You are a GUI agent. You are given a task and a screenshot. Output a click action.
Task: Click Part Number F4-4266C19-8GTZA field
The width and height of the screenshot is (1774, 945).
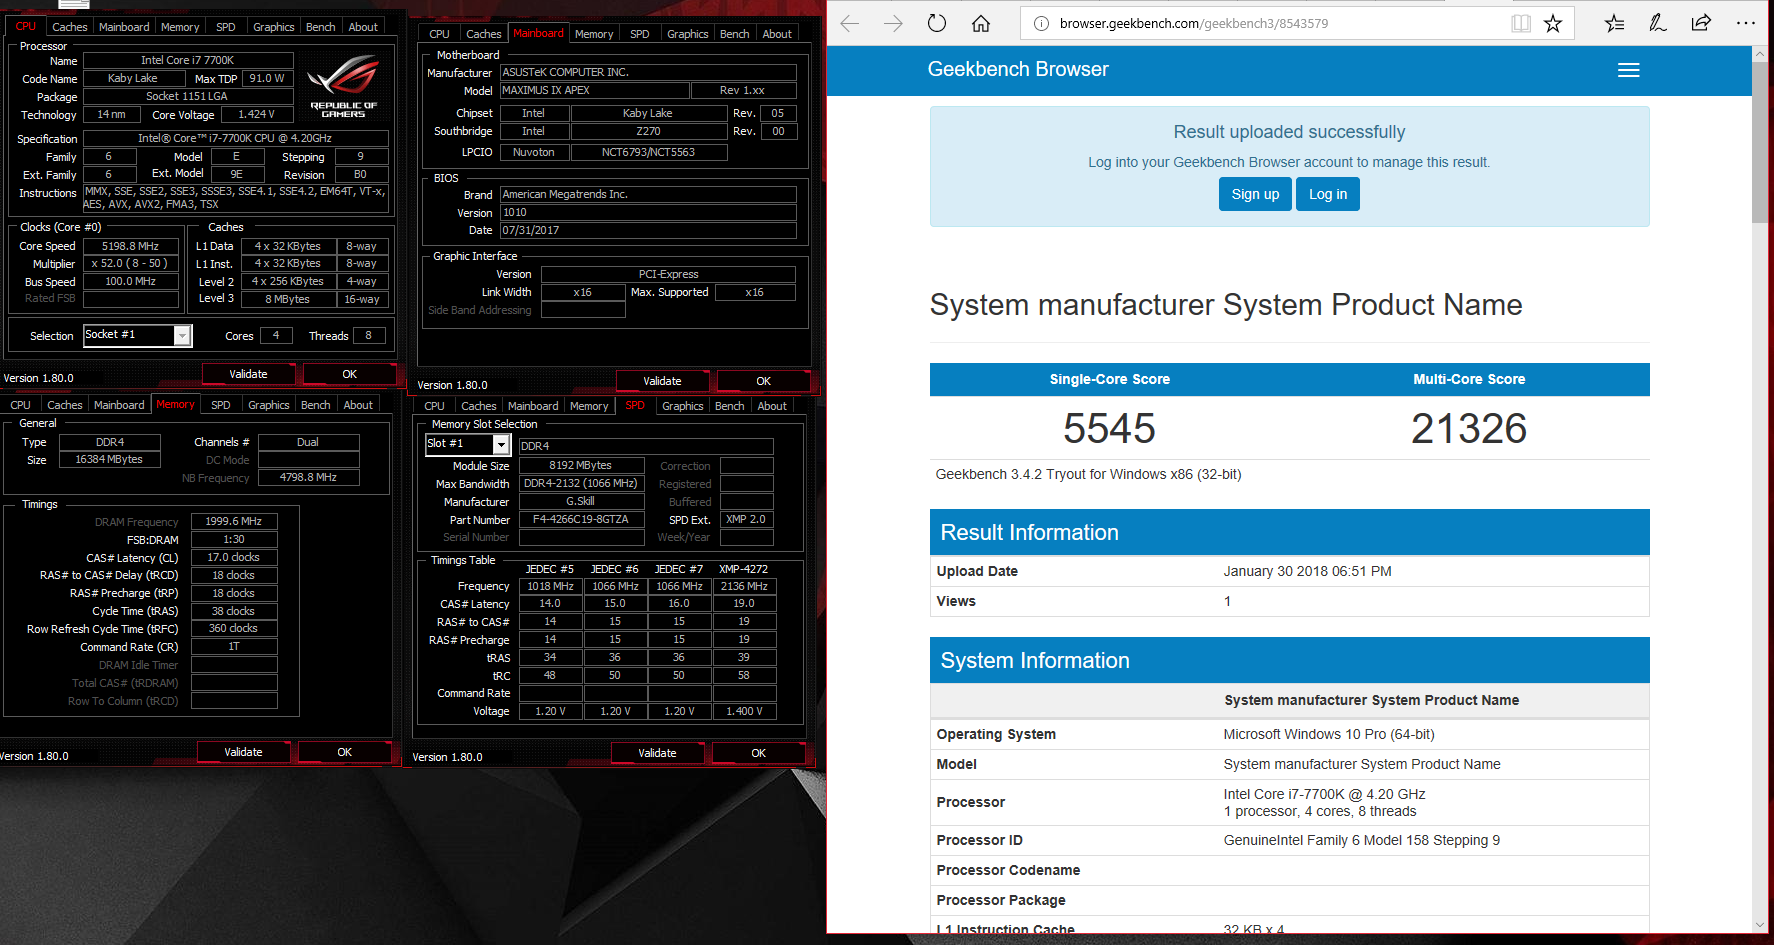pyautogui.click(x=580, y=520)
